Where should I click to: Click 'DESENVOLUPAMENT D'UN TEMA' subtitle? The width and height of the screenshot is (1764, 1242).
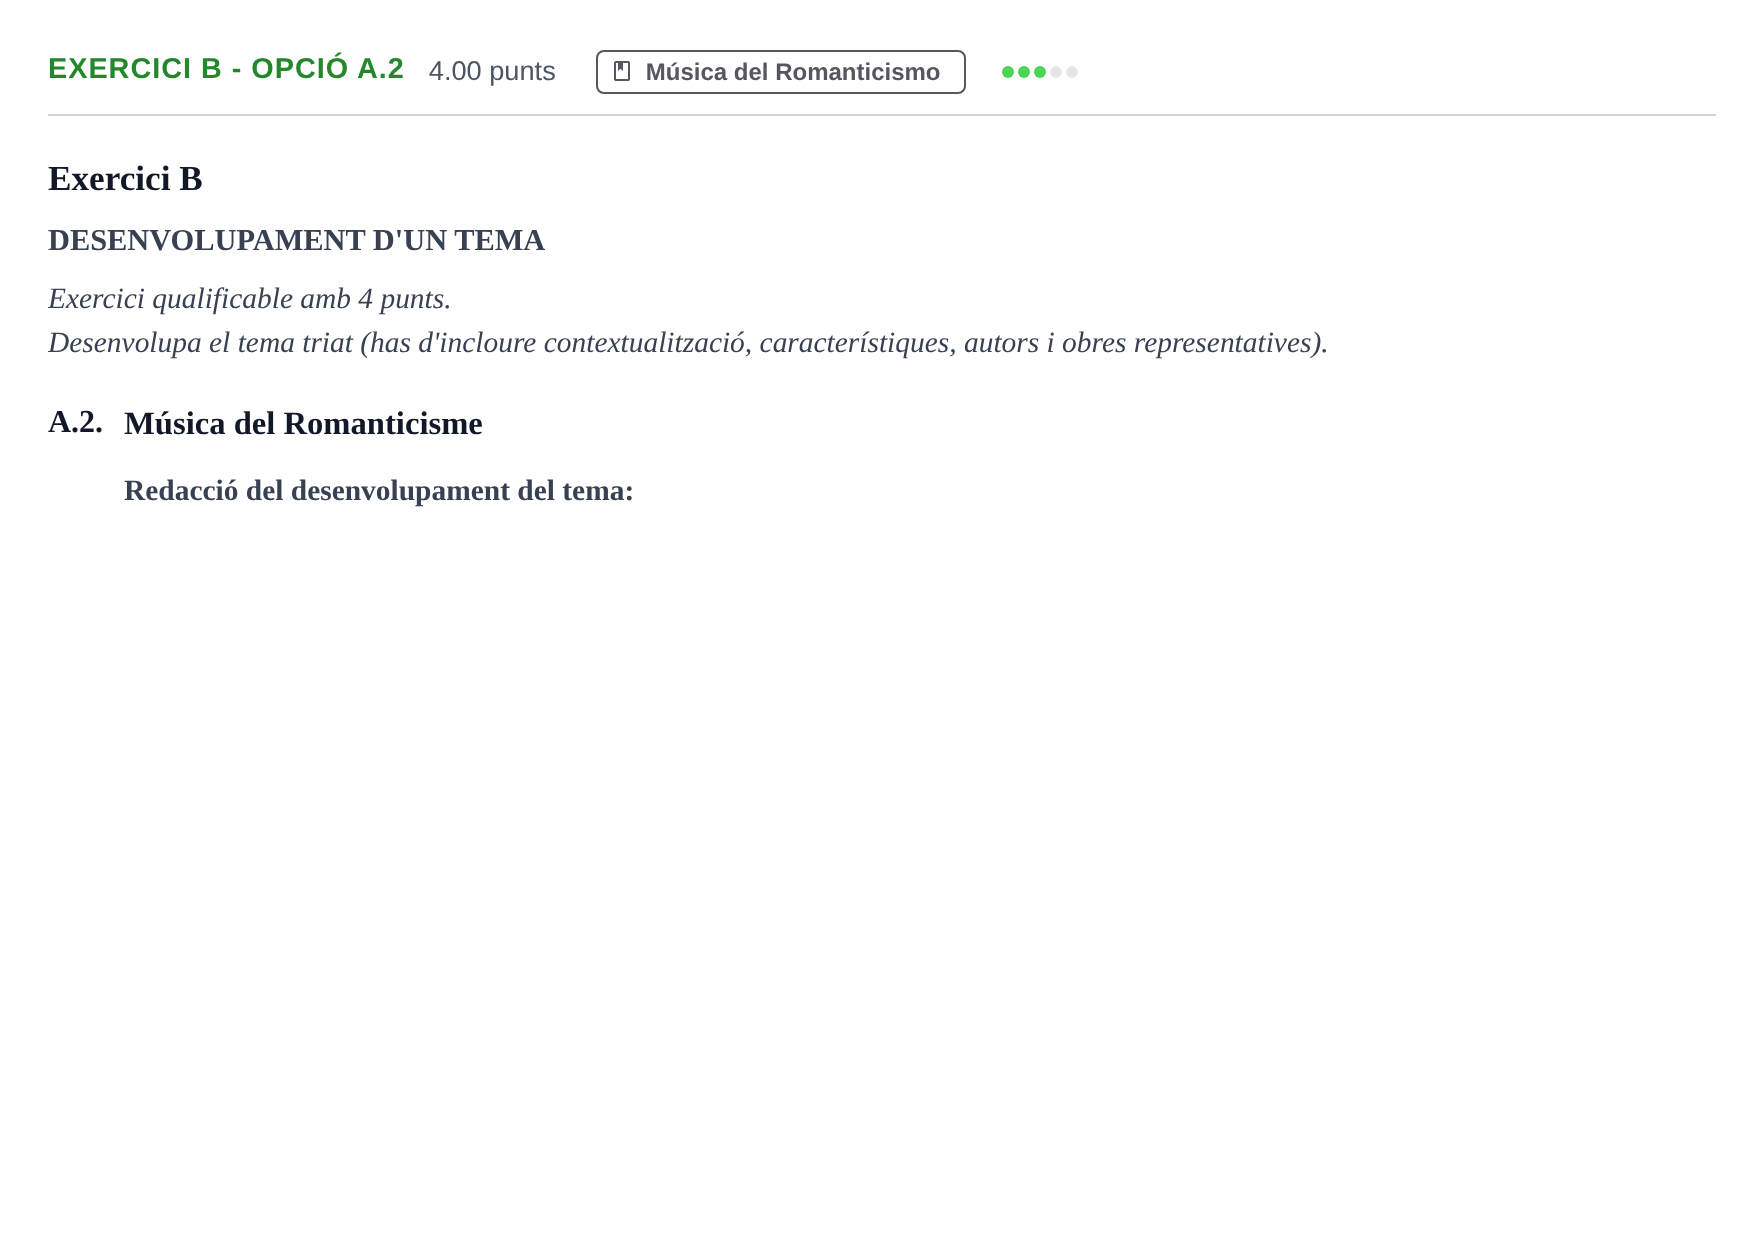(x=296, y=240)
